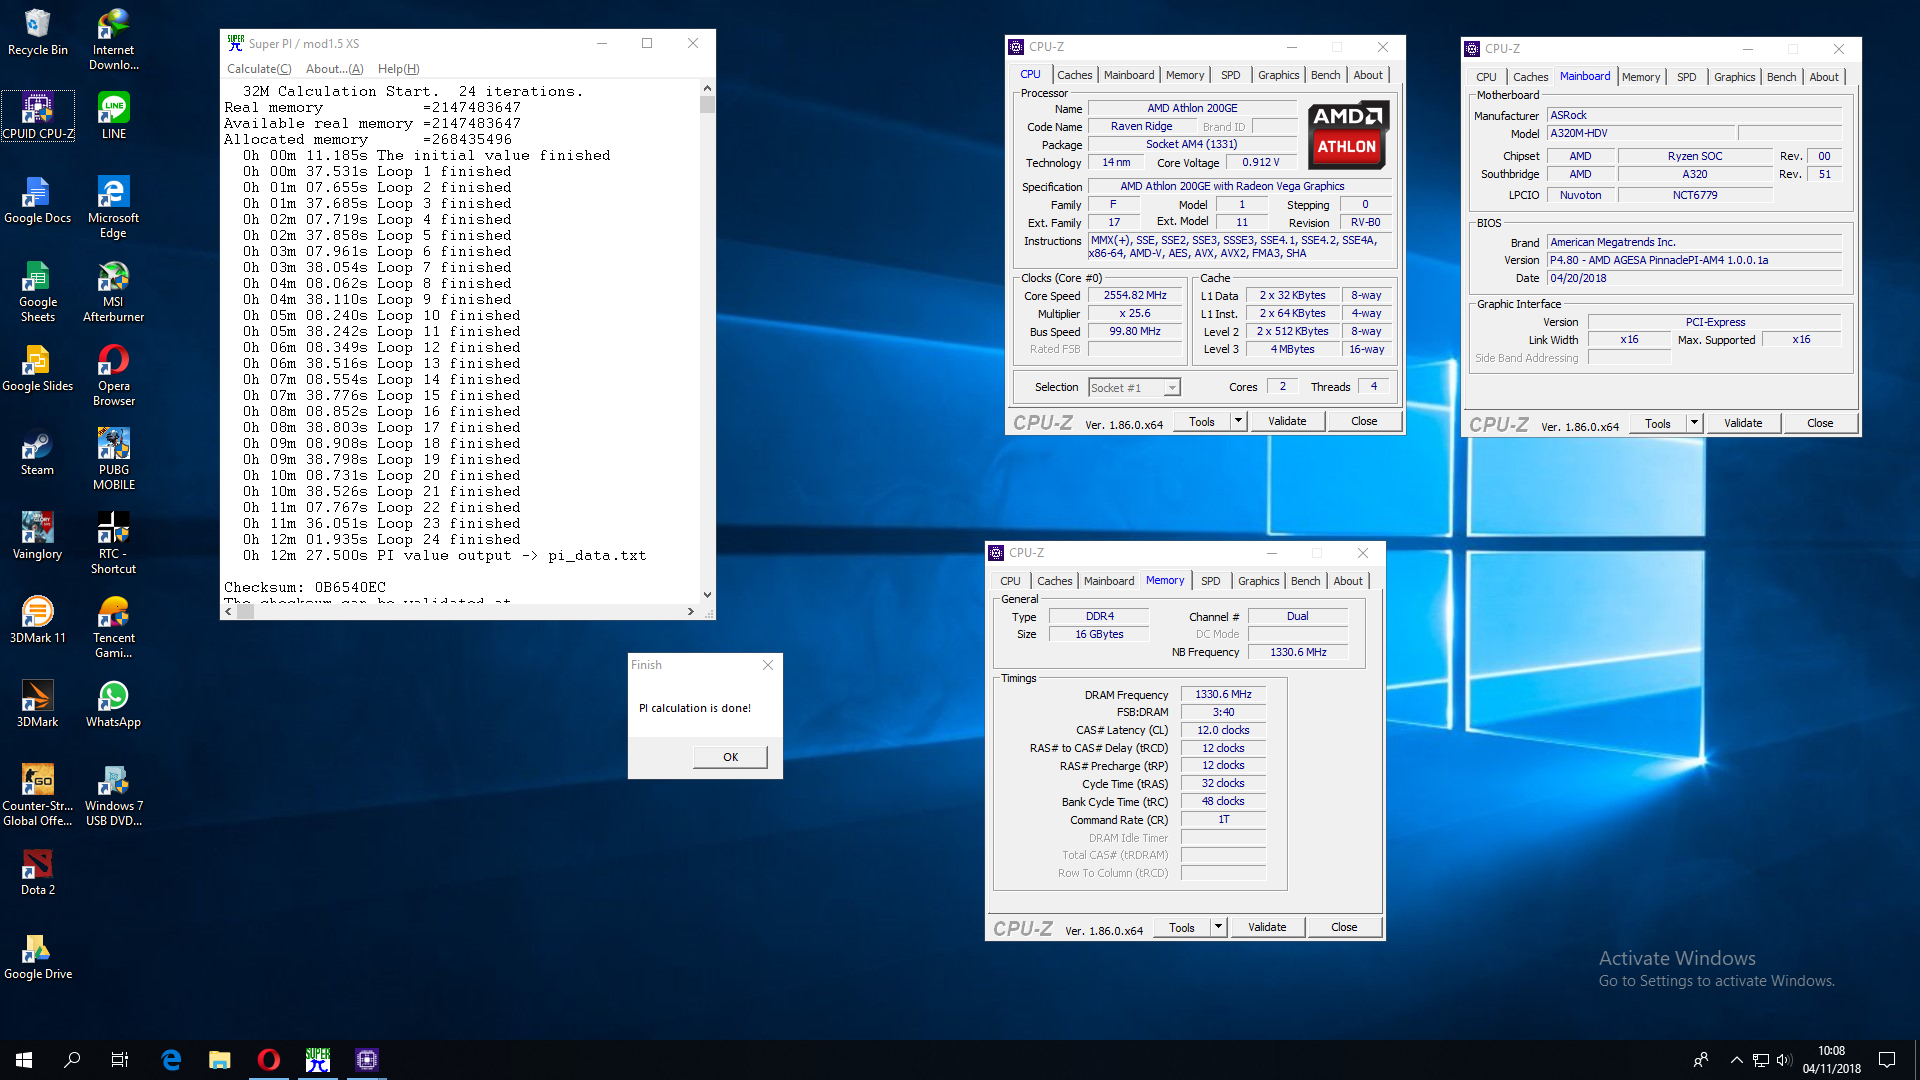Click CPU-Z taskbar icon
Viewport: 1920px width, 1080px height.
[x=367, y=1060]
